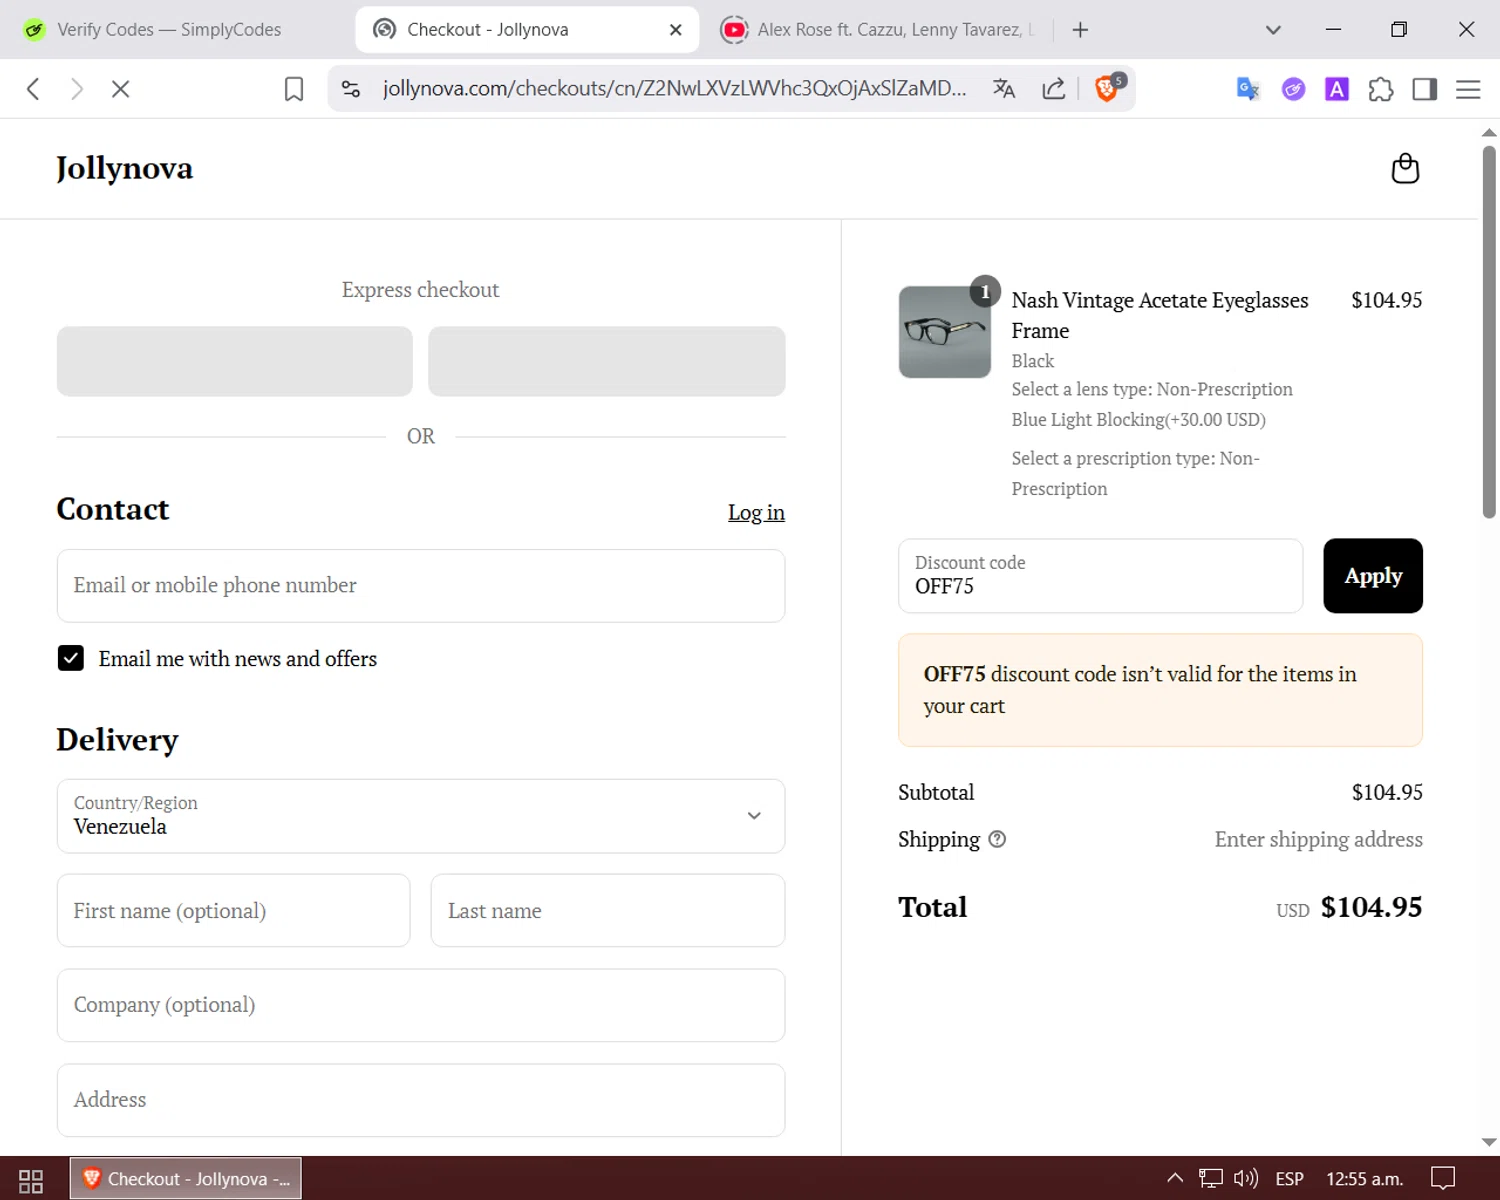
Task: Open the translate page icon
Action: point(1004,88)
